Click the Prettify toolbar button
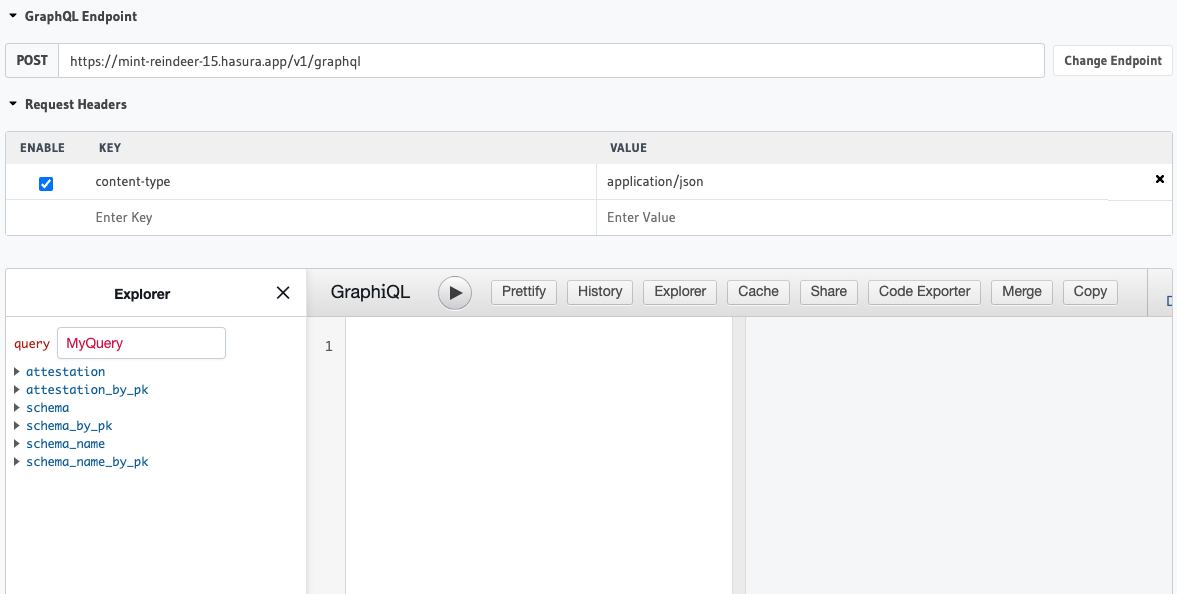This screenshot has width=1177, height=594. pyautogui.click(x=524, y=292)
